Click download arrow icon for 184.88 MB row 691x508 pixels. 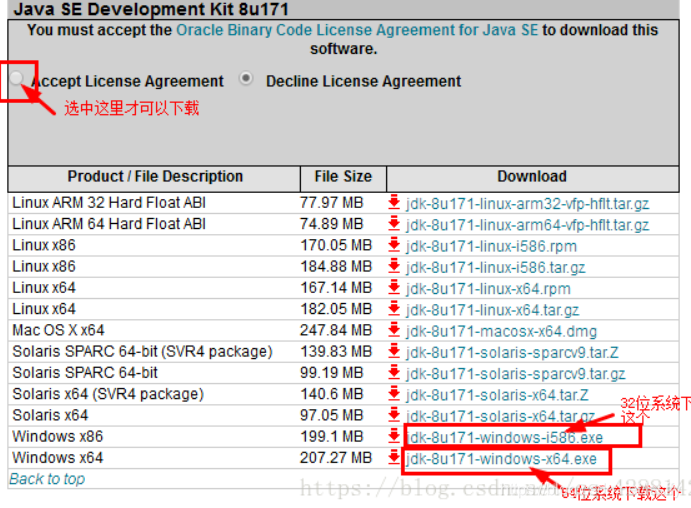point(394,266)
